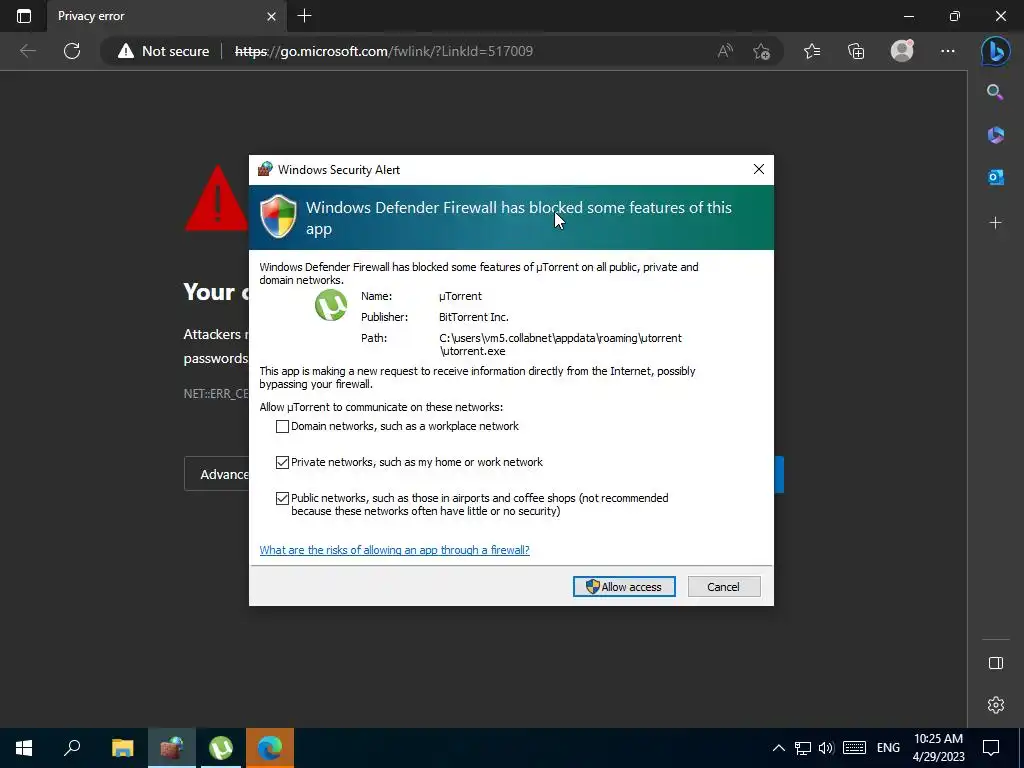The width and height of the screenshot is (1024, 768).
Task: Click the µTorrent executable path text
Action: [560, 344]
